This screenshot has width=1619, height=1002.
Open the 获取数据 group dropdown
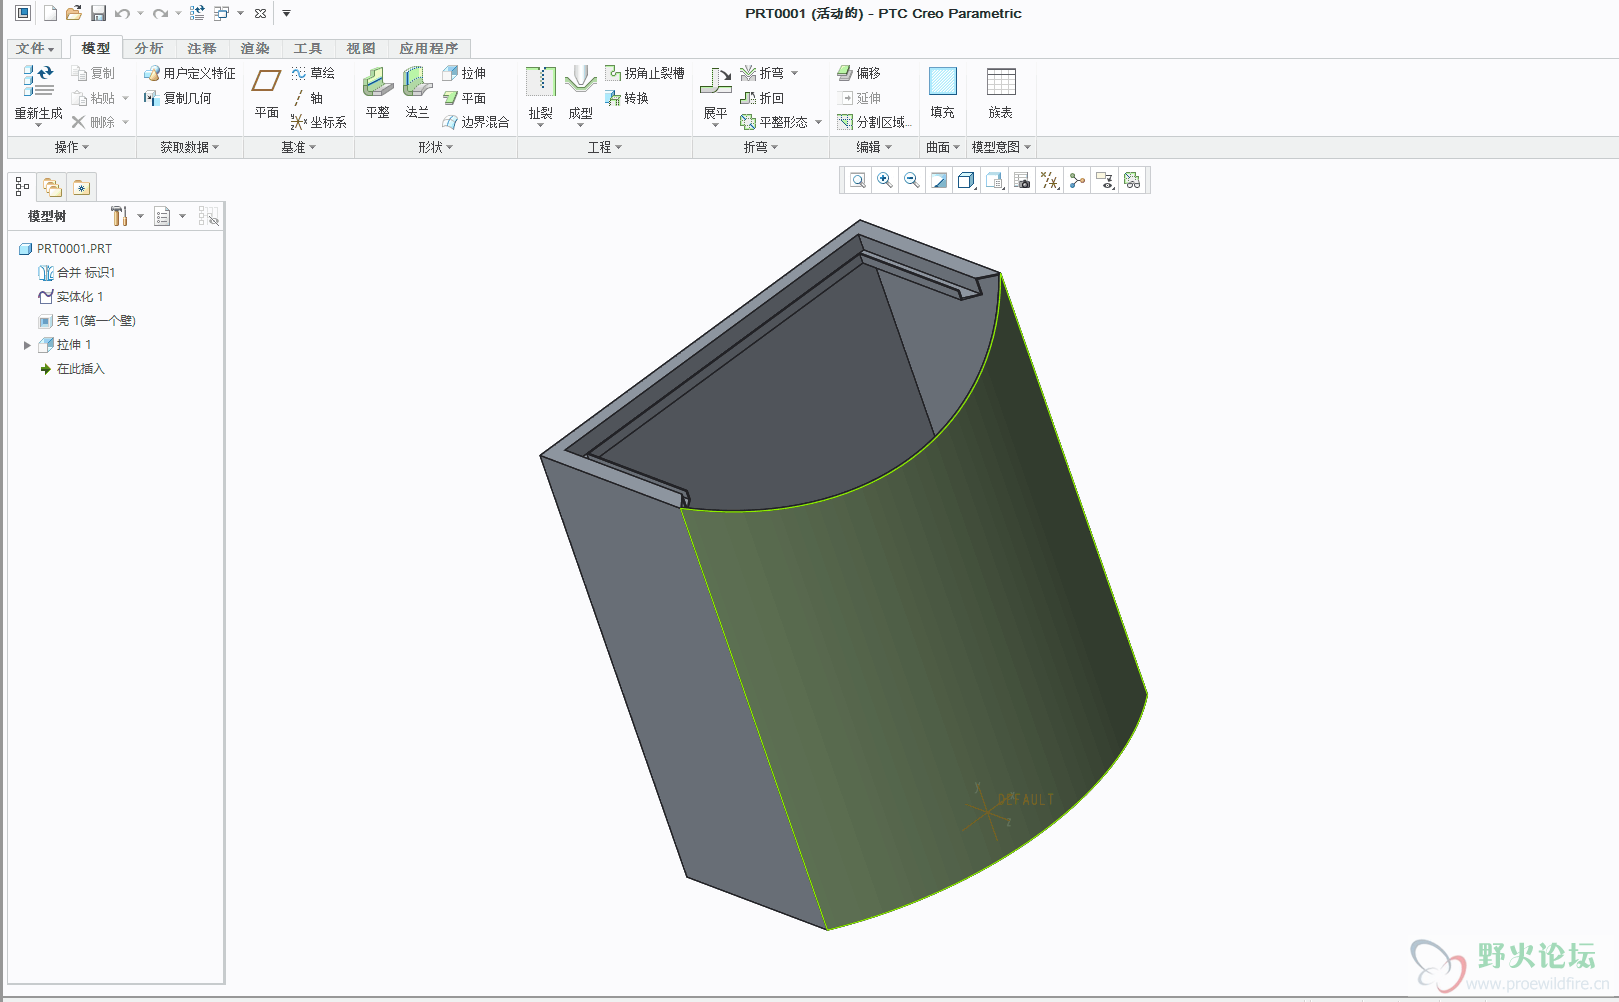point(190,147)
